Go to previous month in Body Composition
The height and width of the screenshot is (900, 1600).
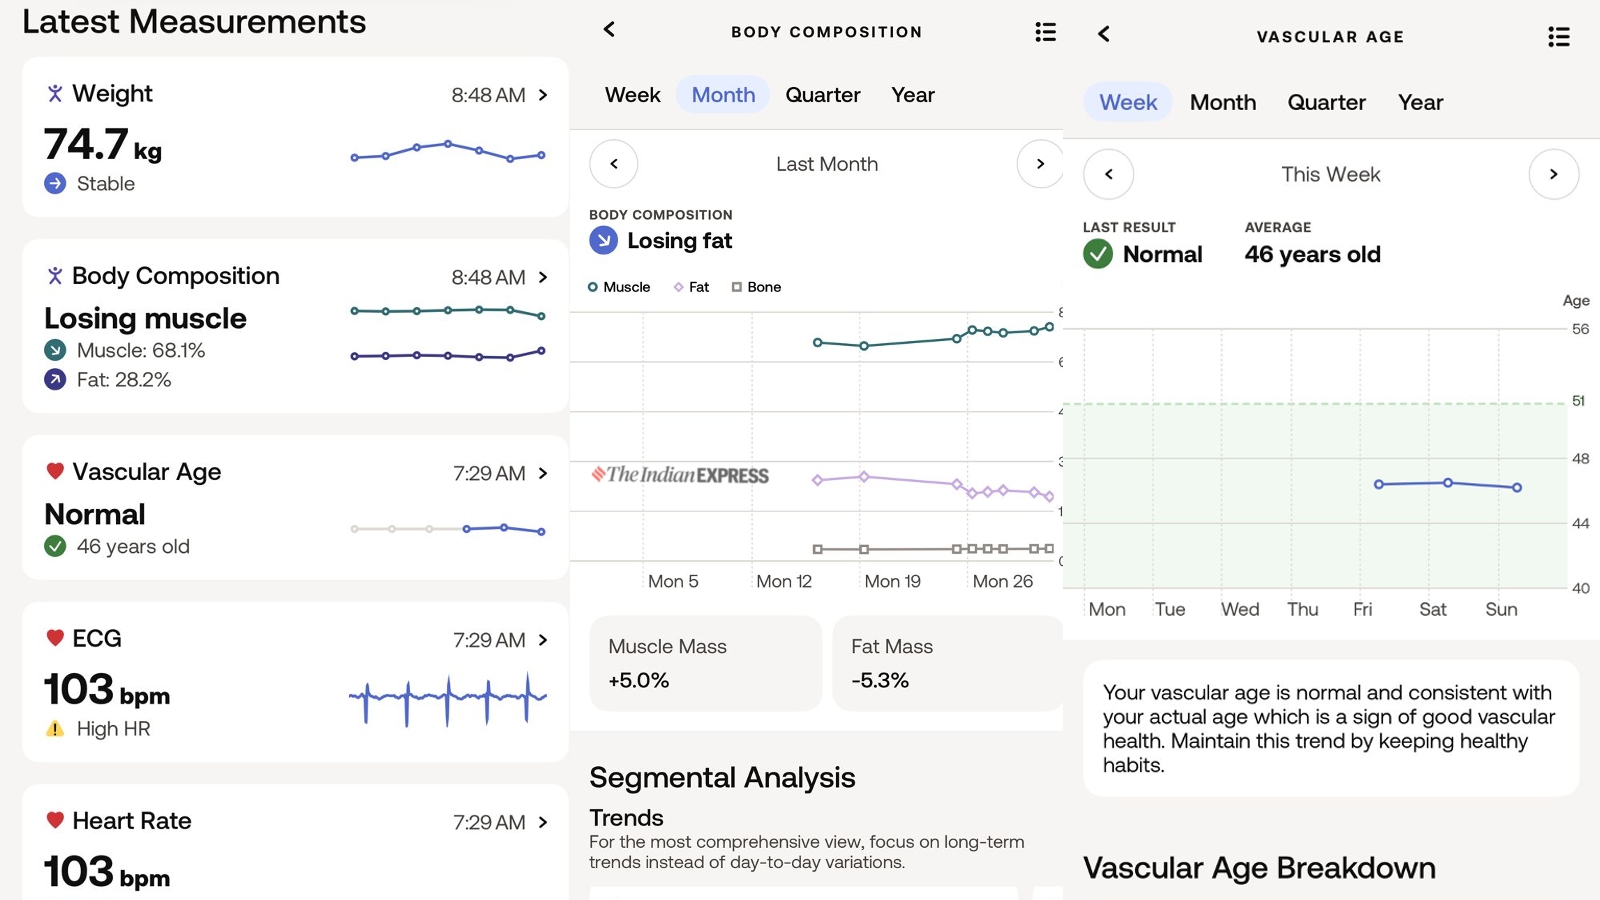point(614,164)
